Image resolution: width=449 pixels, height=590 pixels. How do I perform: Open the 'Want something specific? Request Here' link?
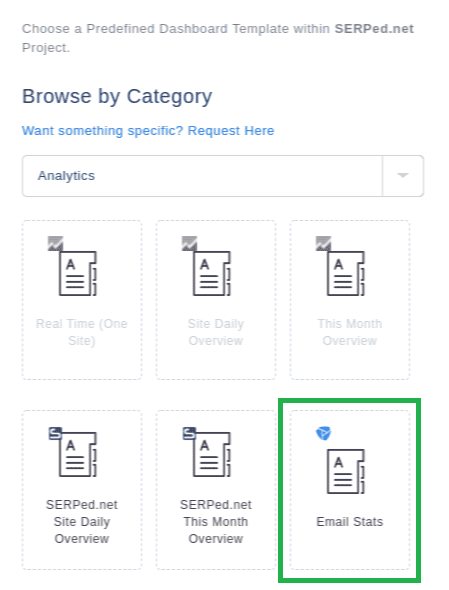point(148,131)
